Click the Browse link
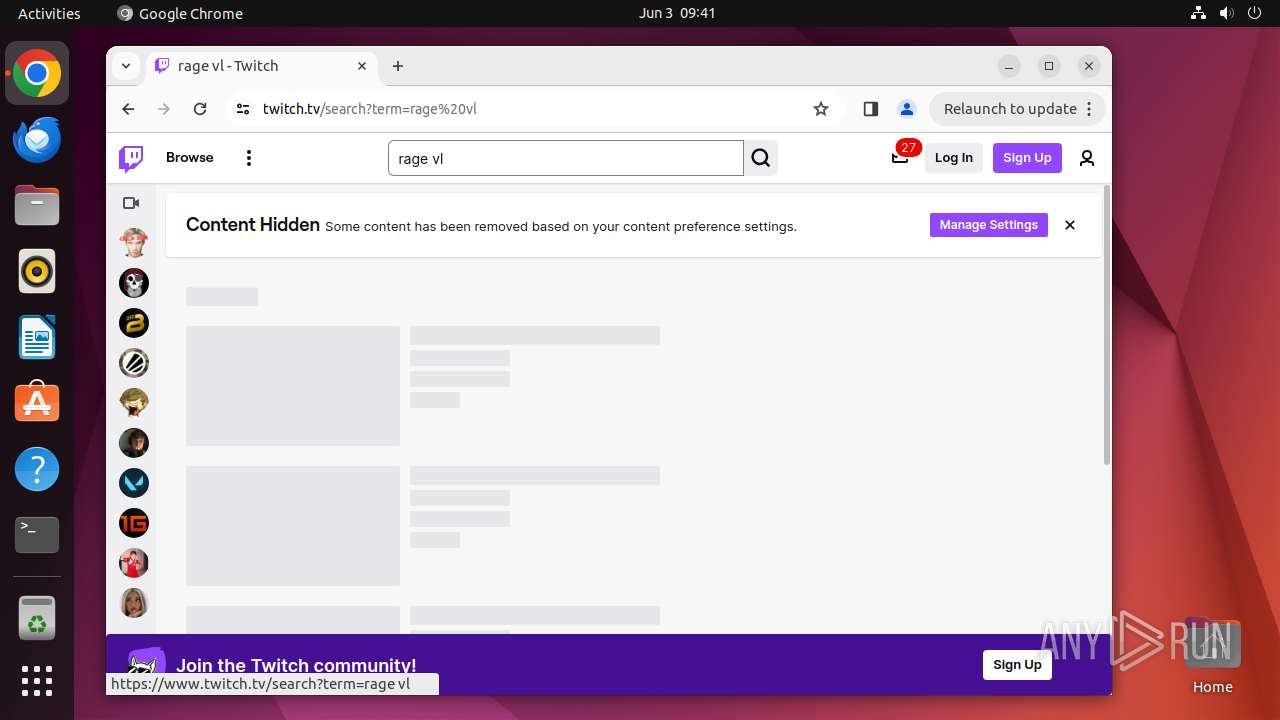This screenshot has width=1280, height=720. click(x=190, y=158)
